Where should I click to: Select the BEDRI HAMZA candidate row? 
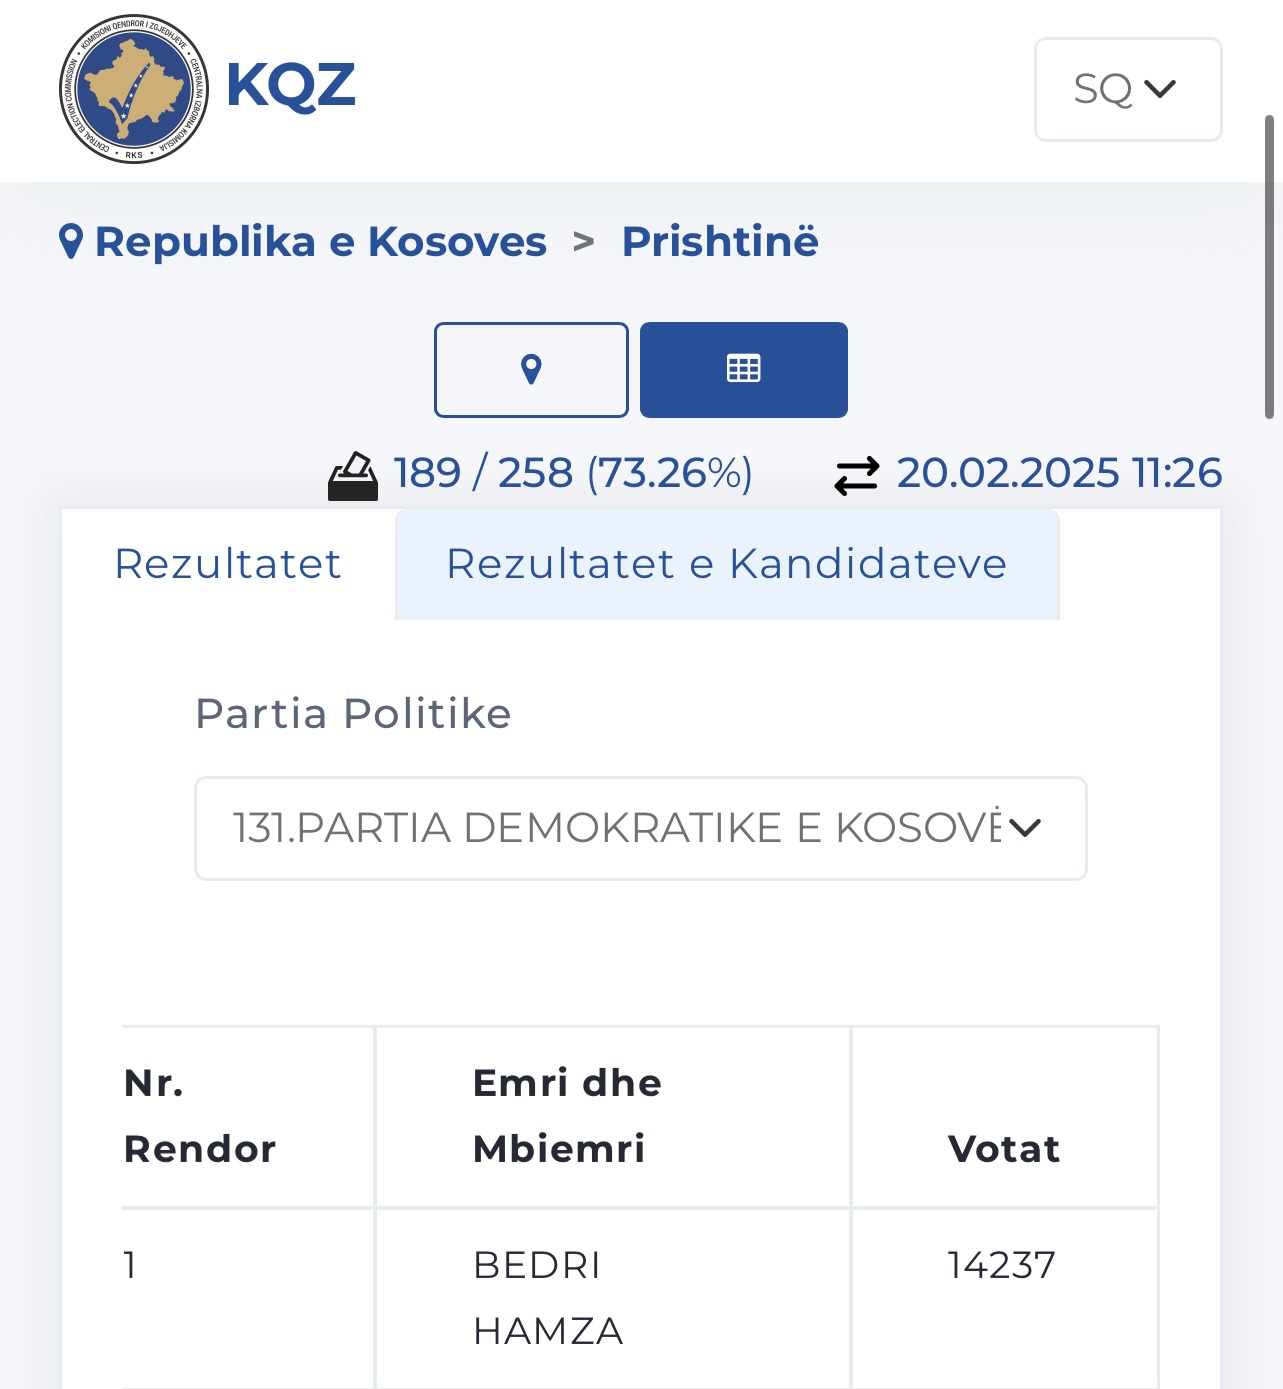coord(548,1298)
